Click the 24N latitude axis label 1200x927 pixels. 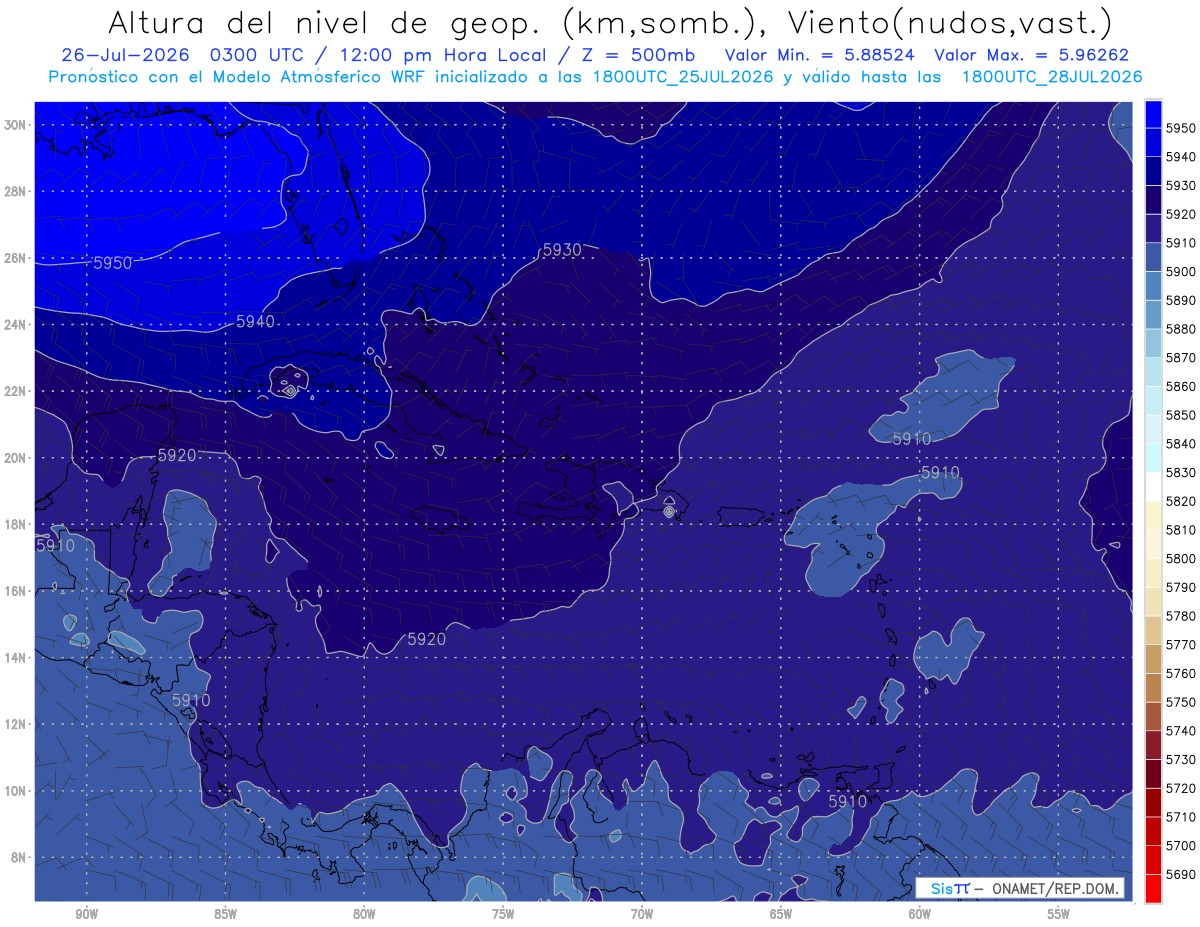pos(17,325)
